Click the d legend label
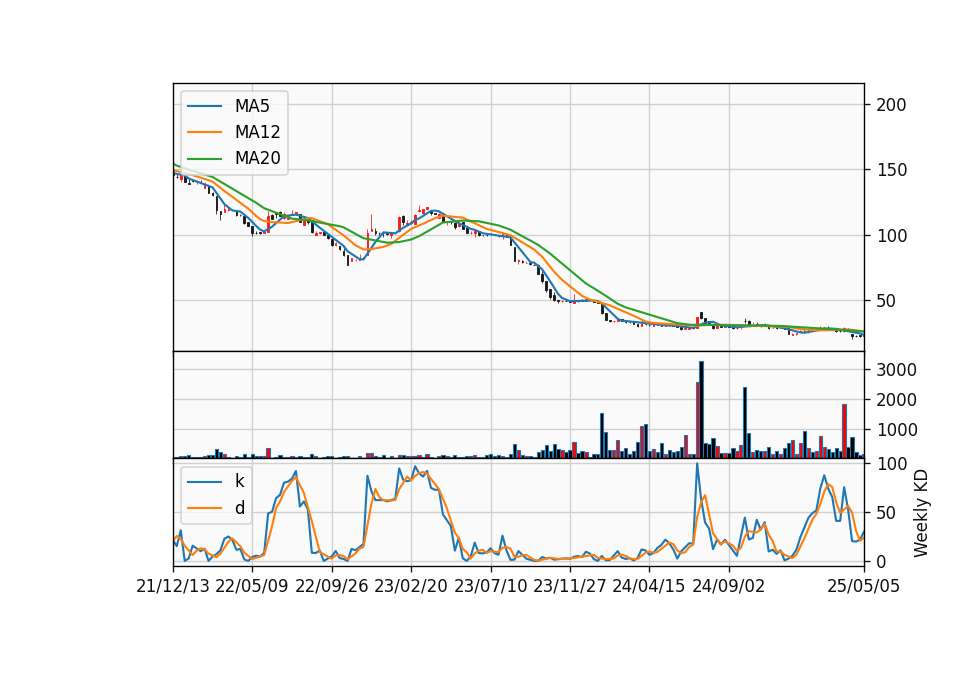Image resolution: width=960 pixels, height=690 pixels. 239,508
